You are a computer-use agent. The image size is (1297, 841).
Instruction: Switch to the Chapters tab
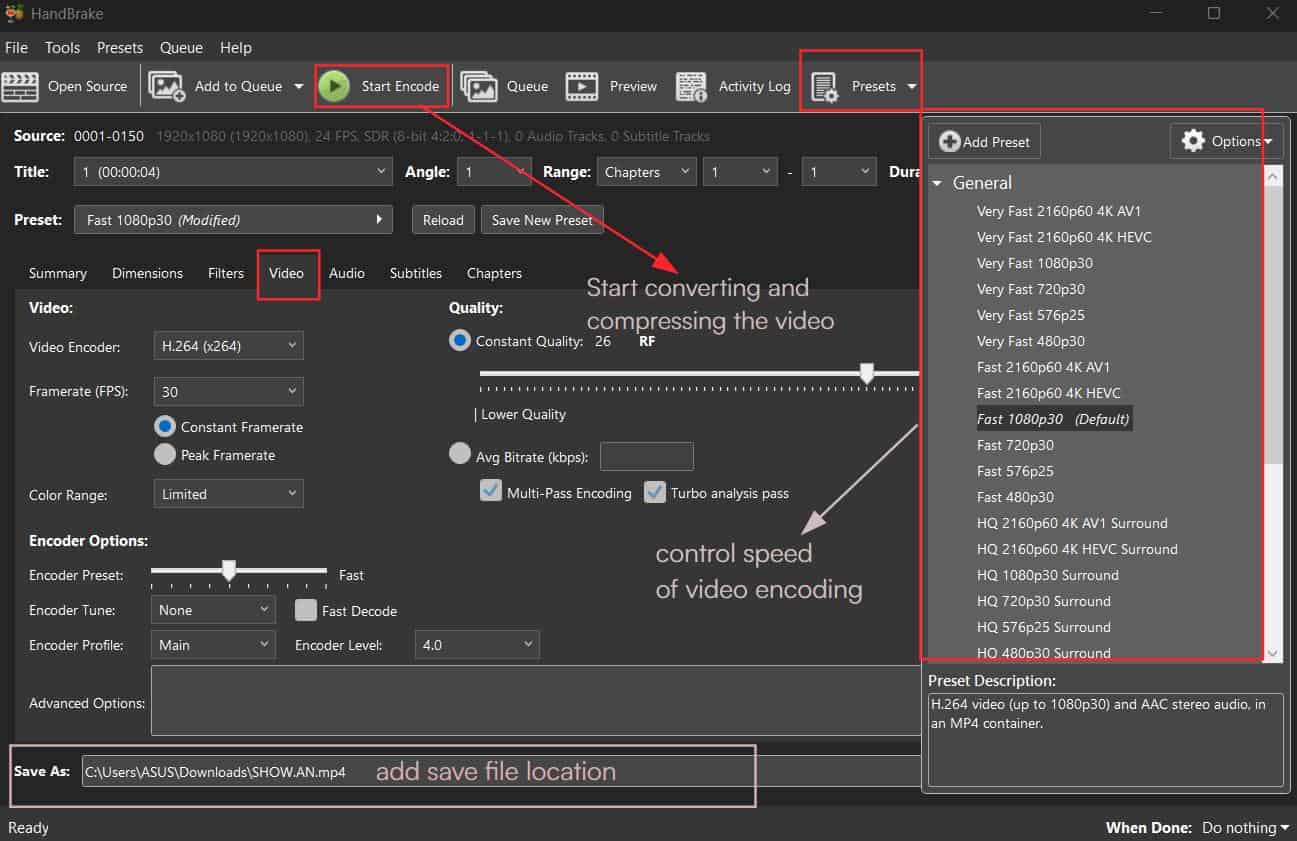coord(494,273)
